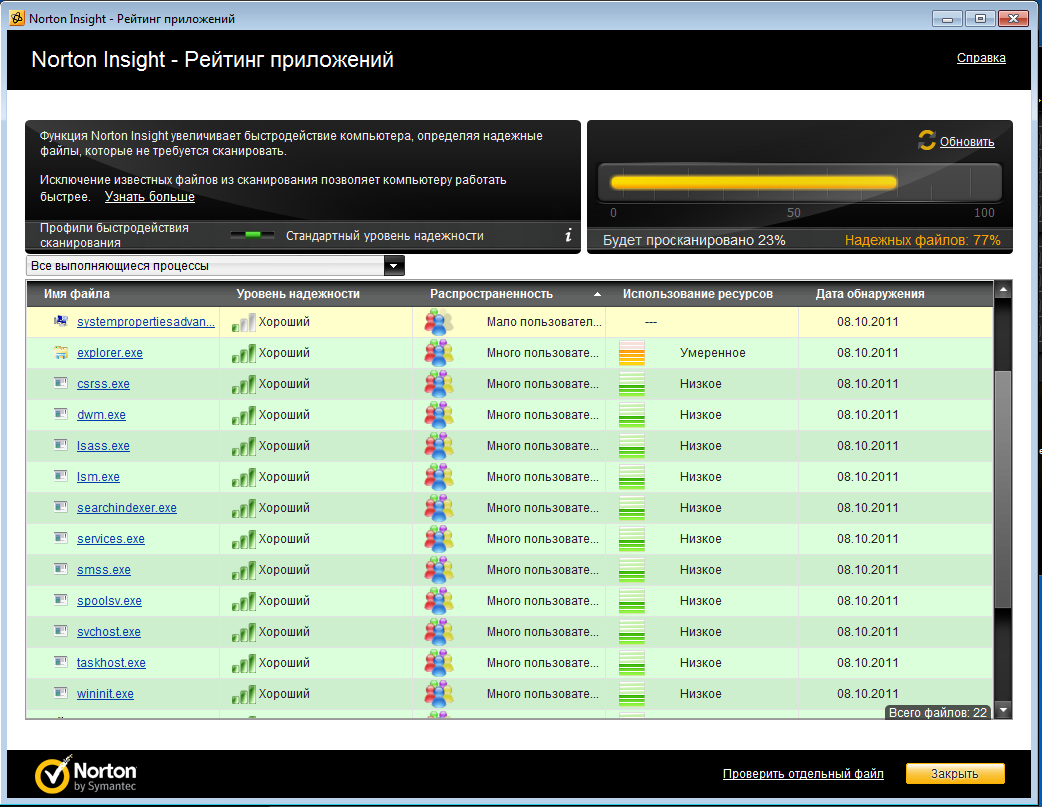The height and width of the screenshot is (807, 1042).
Task: Click 'Надежных файлов: 77%' text
Action: (922, 241)
